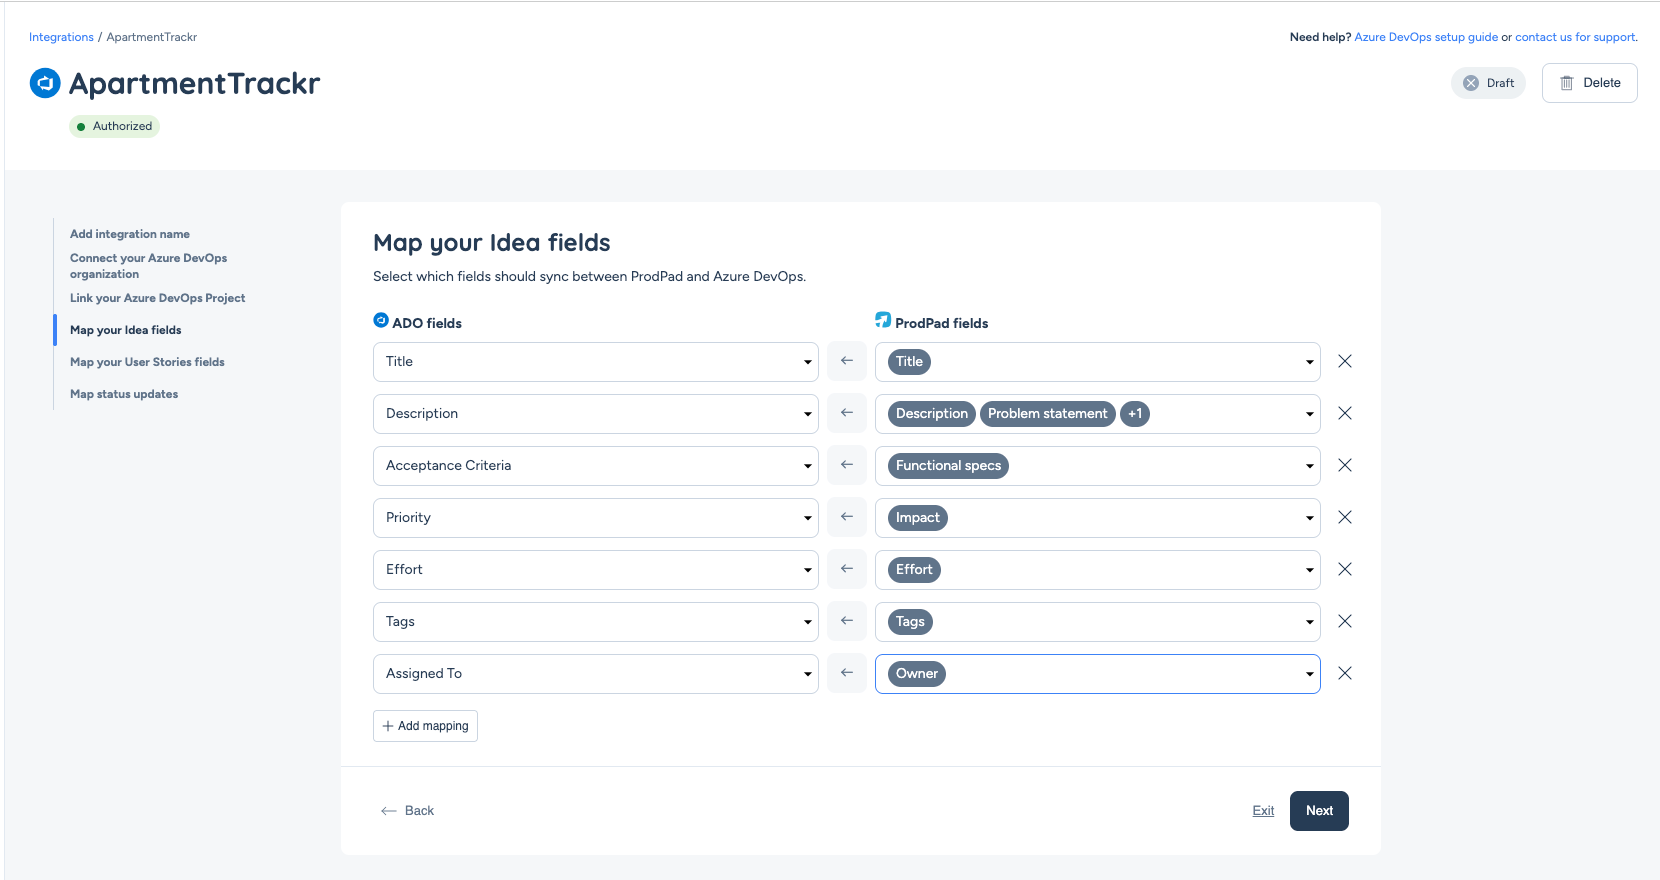Toggle sync direction arrow for Acceptance Criteria row
The height and width of the screenshot is (880, 1660).
click(x=847, y=465)
